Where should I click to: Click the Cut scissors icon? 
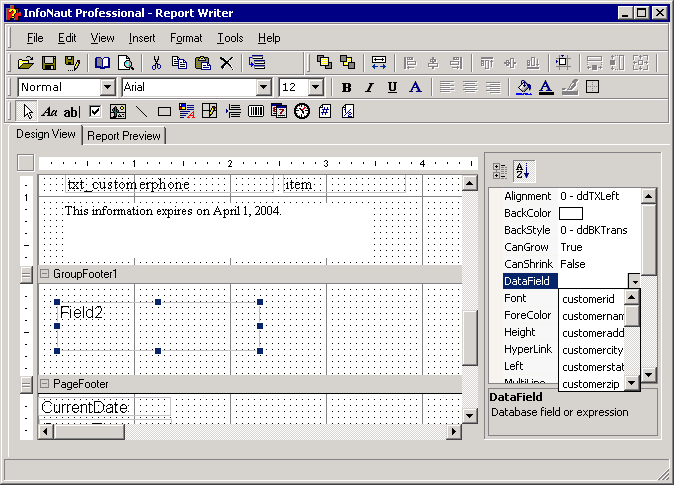coord(157,62)
